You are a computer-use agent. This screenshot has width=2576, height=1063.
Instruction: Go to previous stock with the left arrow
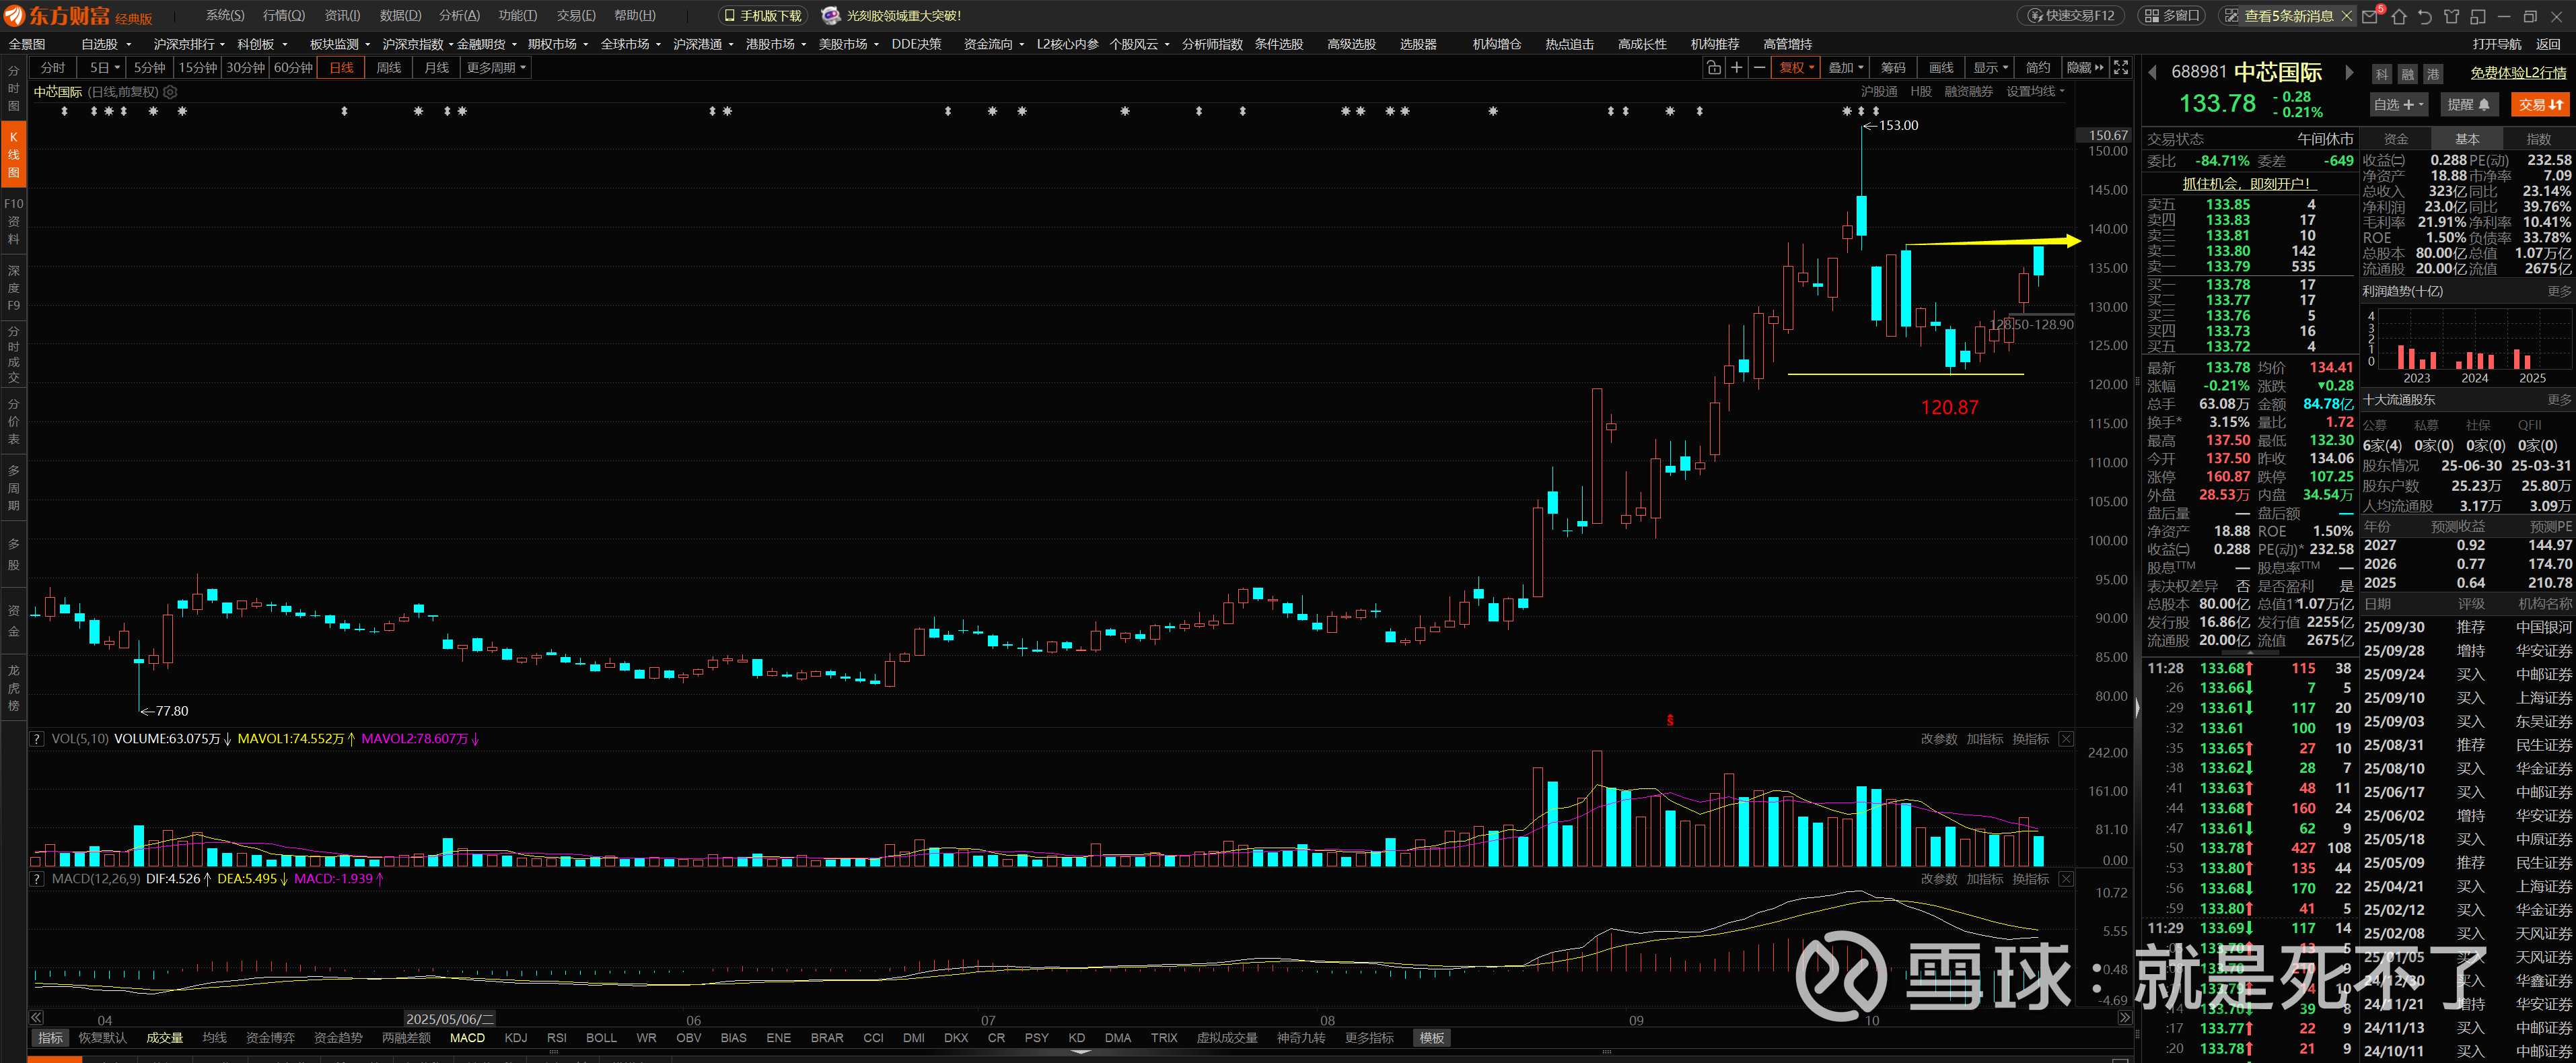click(x=2153, y=72)
